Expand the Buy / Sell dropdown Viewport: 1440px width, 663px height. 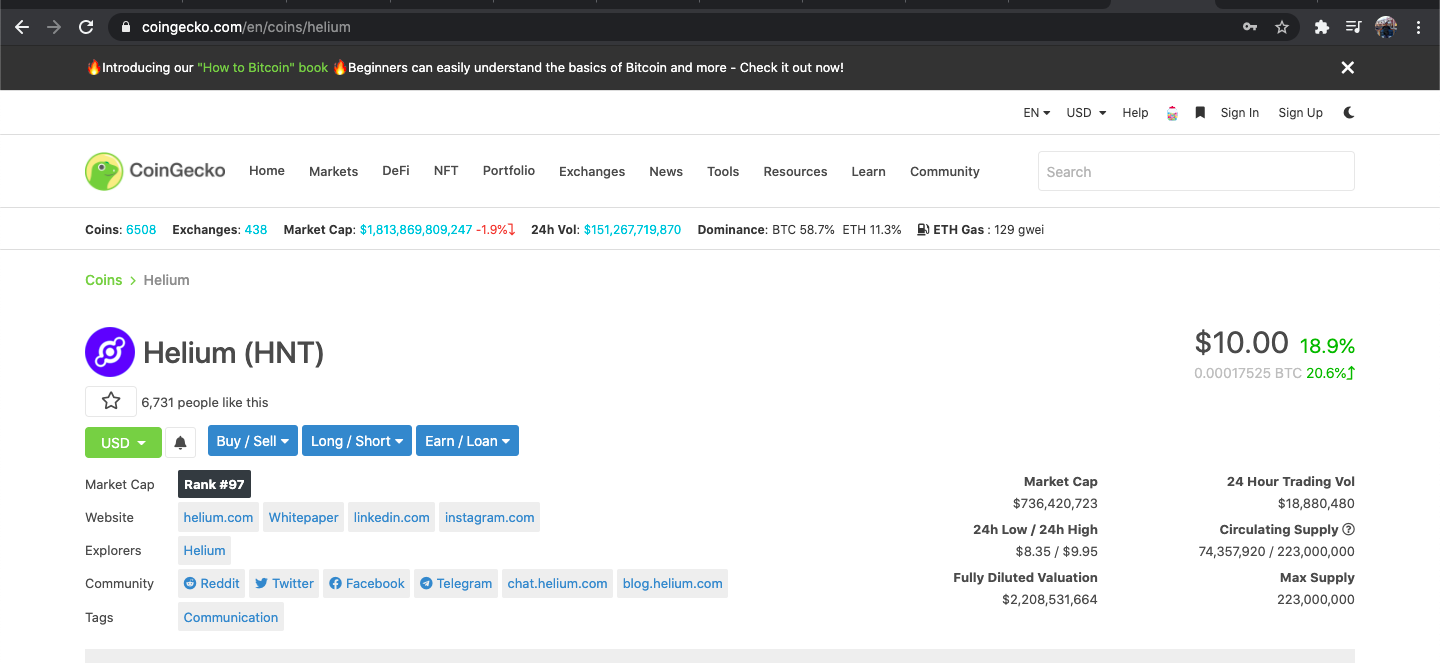253,441
